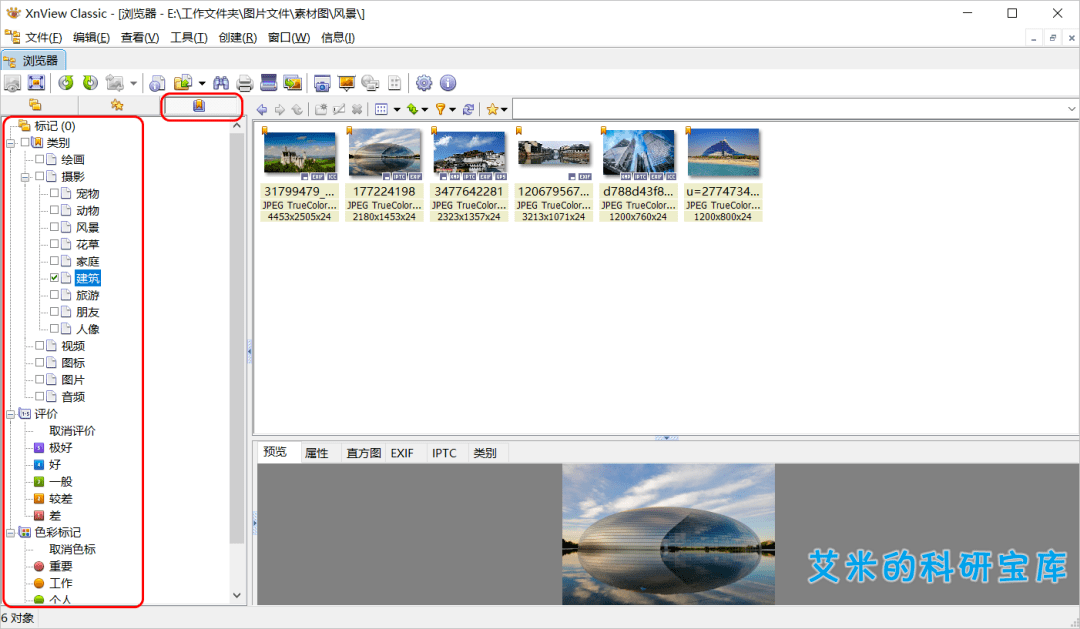Viewport: 1080px width, 629px height.
Task: Tick the 视频 category checkbox
Action: pos(40,346)
